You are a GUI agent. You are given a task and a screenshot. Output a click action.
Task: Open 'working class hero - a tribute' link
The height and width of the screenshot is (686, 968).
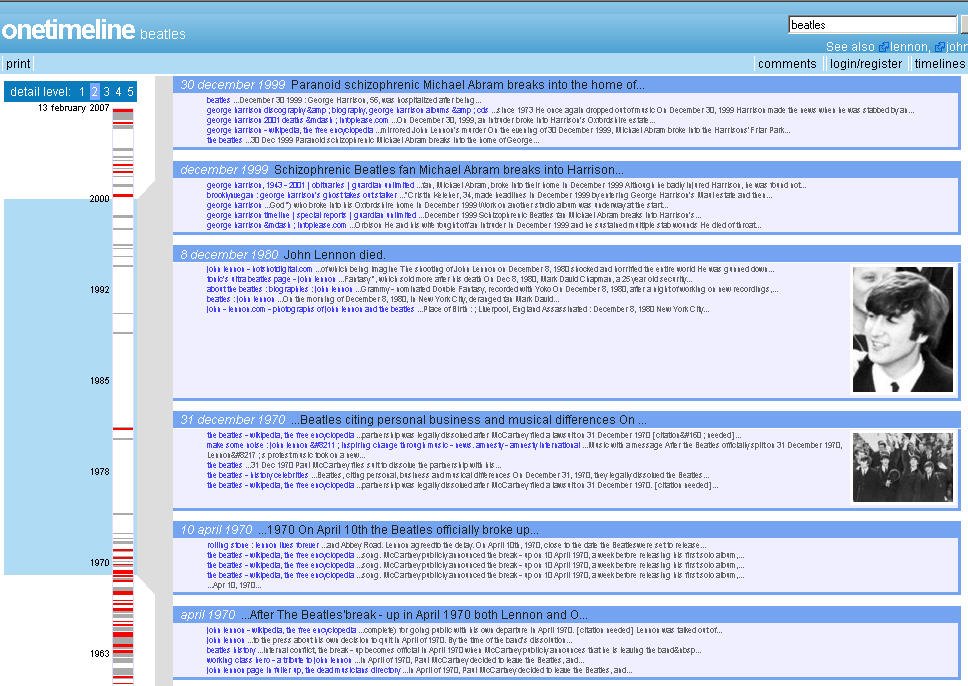[x=279, y=660]
